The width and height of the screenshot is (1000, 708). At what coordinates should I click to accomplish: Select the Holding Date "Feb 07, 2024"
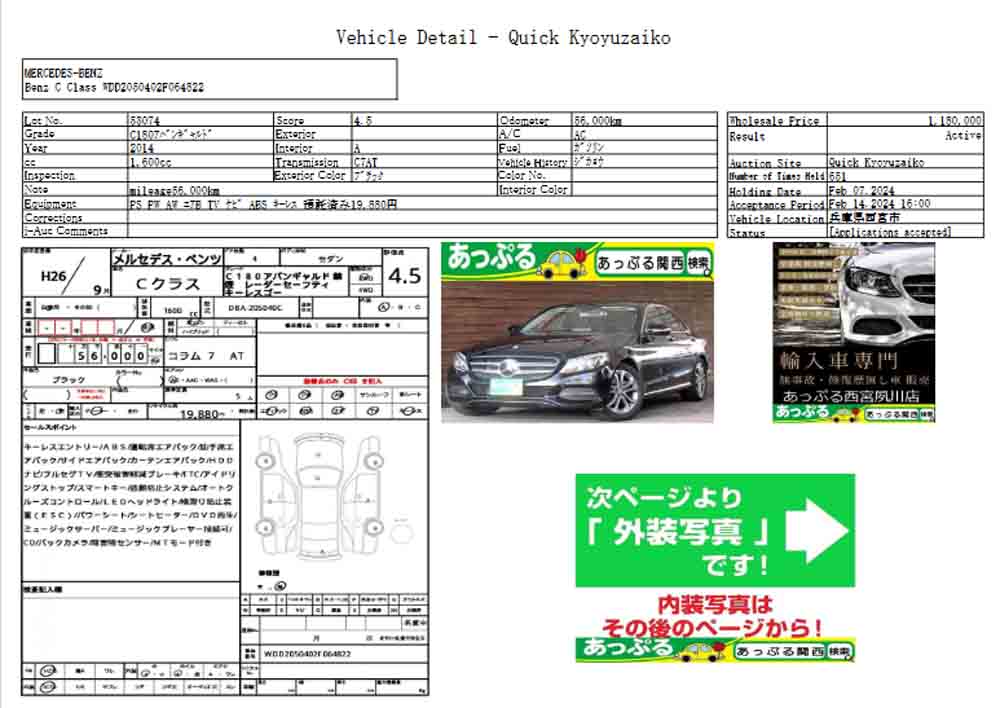(862, 191)
